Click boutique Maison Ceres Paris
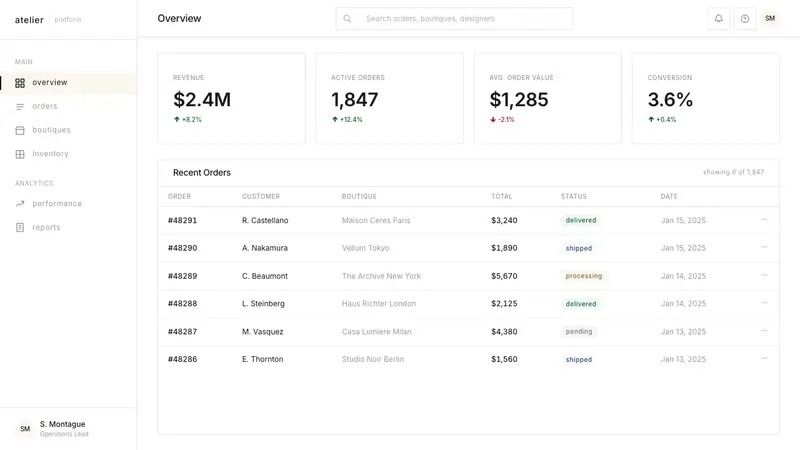The image size is (800, 450). point(376,220)
